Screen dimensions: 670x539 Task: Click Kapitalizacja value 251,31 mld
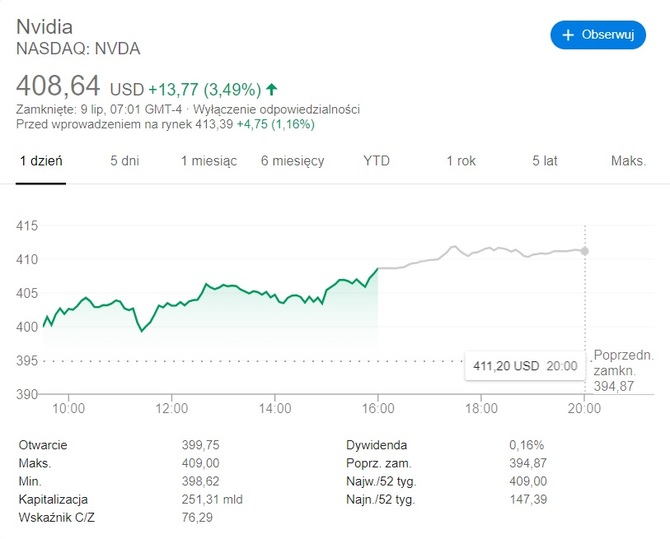point(212,499)
